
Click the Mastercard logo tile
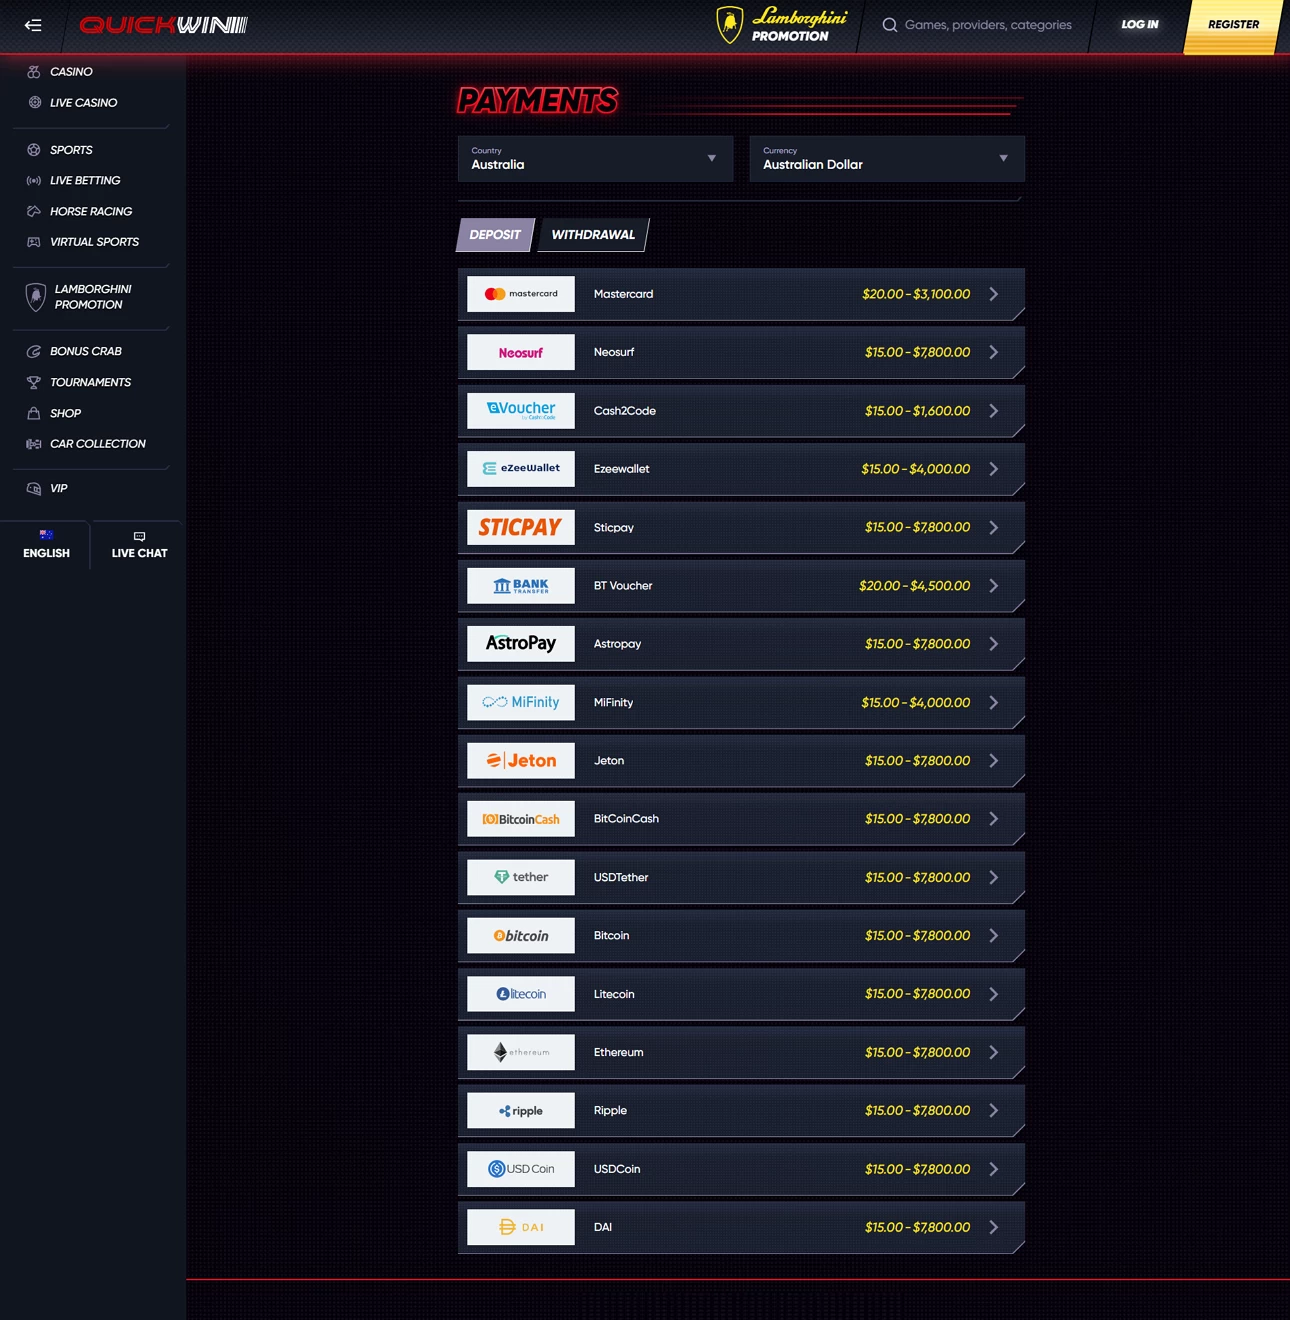tap(521, 294)
